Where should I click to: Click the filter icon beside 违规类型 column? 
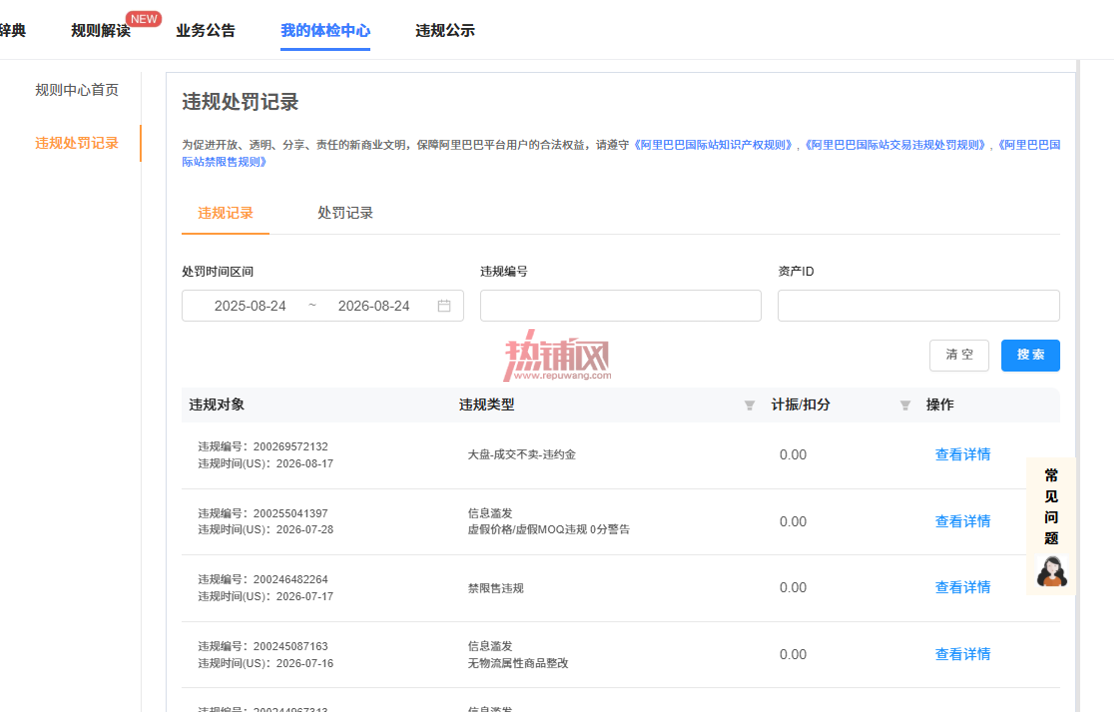pos(750,405)
